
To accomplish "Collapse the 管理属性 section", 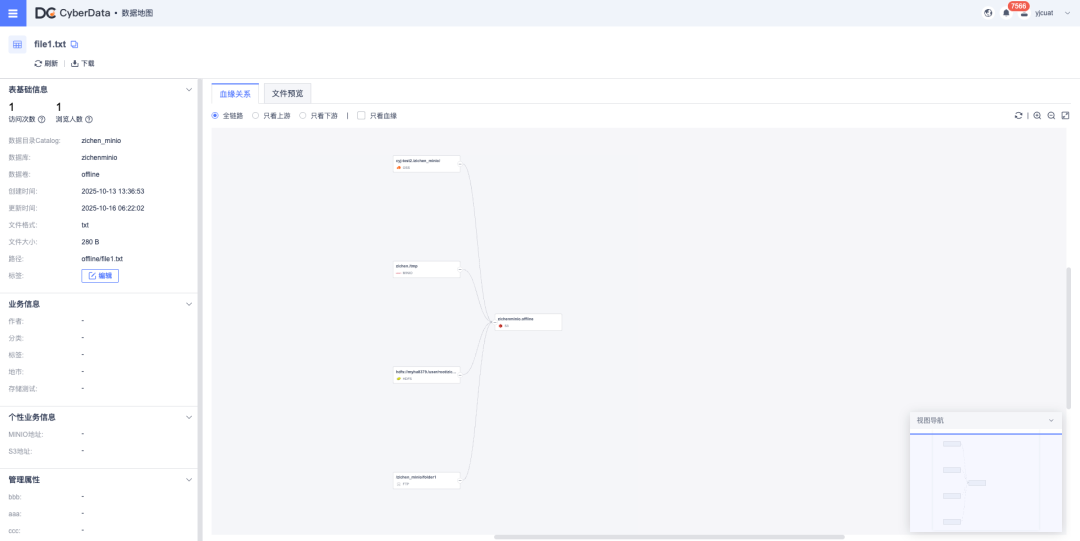I will click(x=189, y=479).
